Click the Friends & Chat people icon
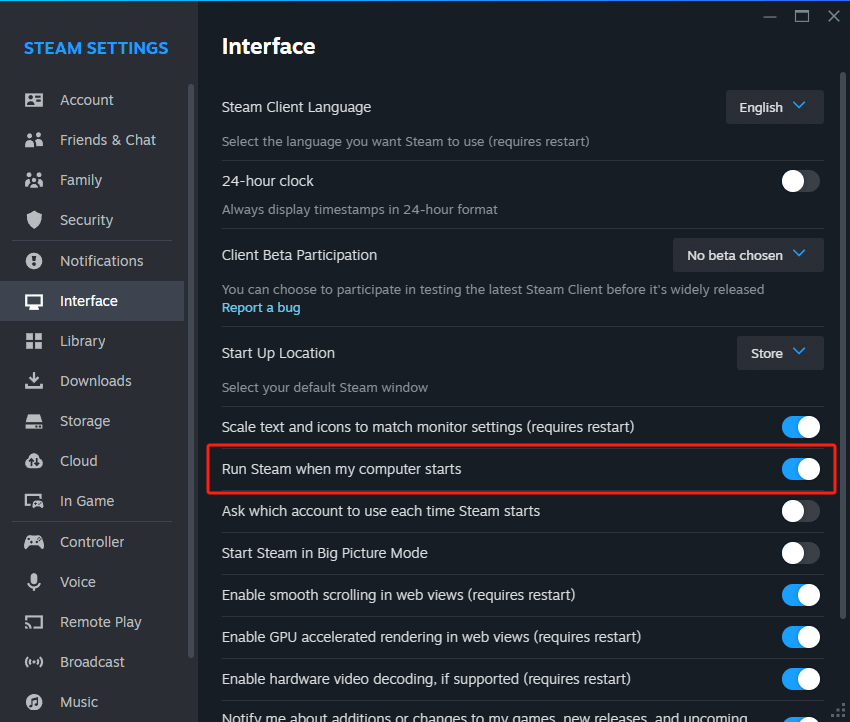The width and height of the screenshot is (850, 722). [34, 140]
